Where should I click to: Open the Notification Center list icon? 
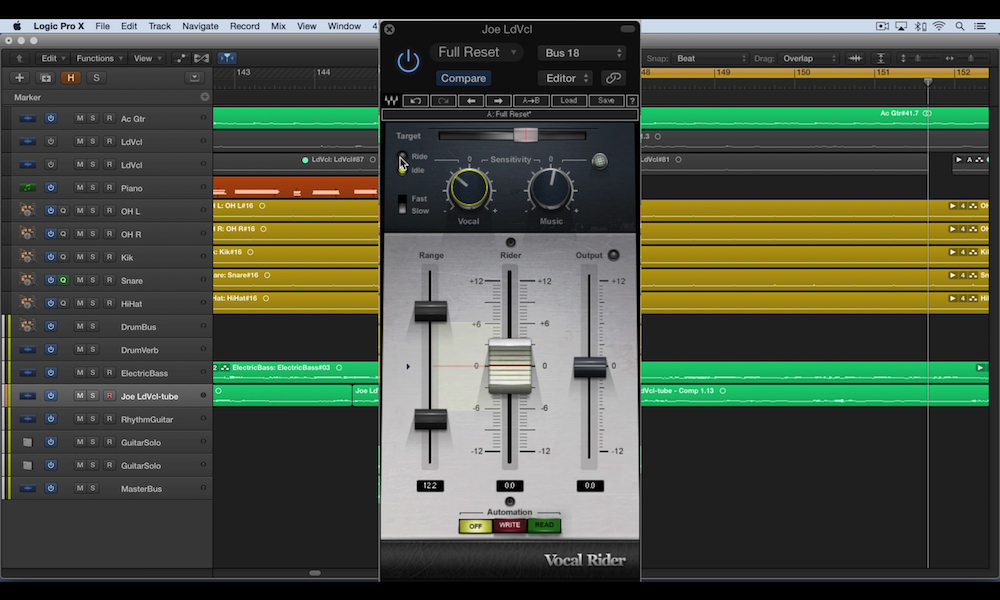coord(980,26)
